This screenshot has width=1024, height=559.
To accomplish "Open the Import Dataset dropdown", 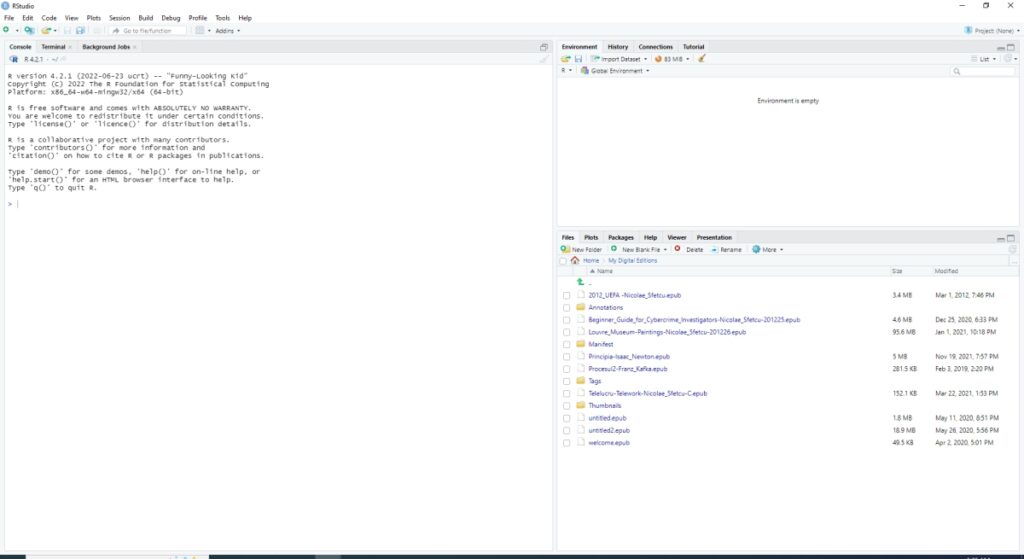I will pos(618,59).
